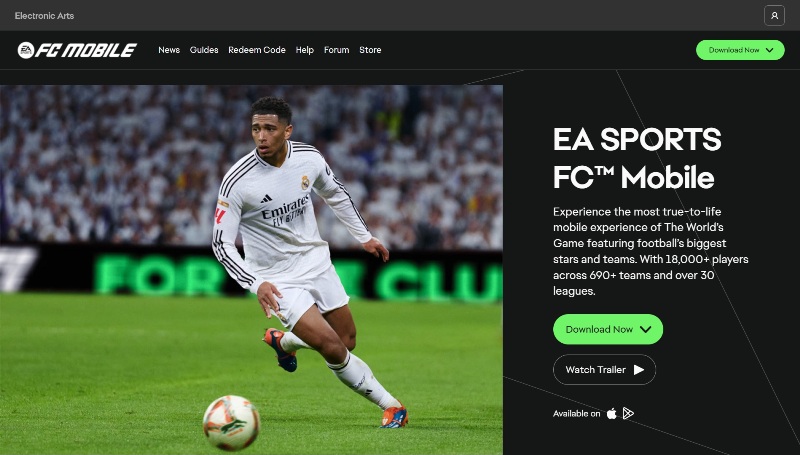Open the user account profile icon
Screen dimensions: 800x455
tap(774, 15)
